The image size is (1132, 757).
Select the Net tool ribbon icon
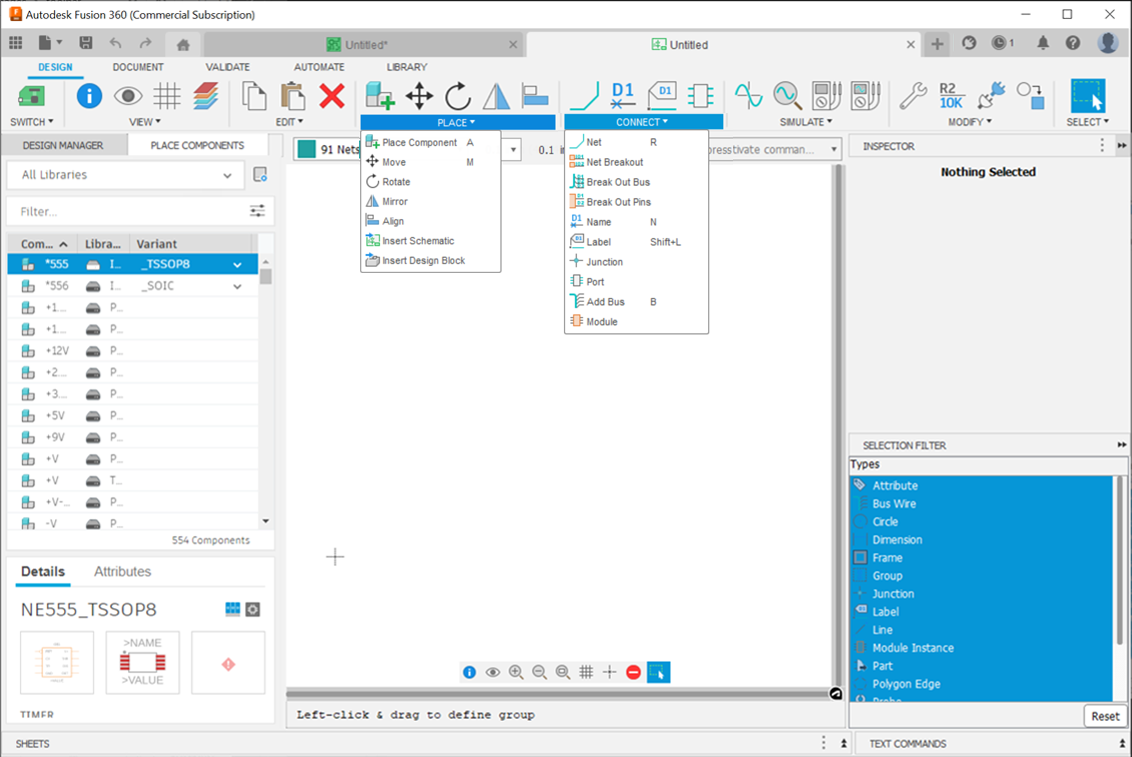pyautogui.click(x=584, y=96)
